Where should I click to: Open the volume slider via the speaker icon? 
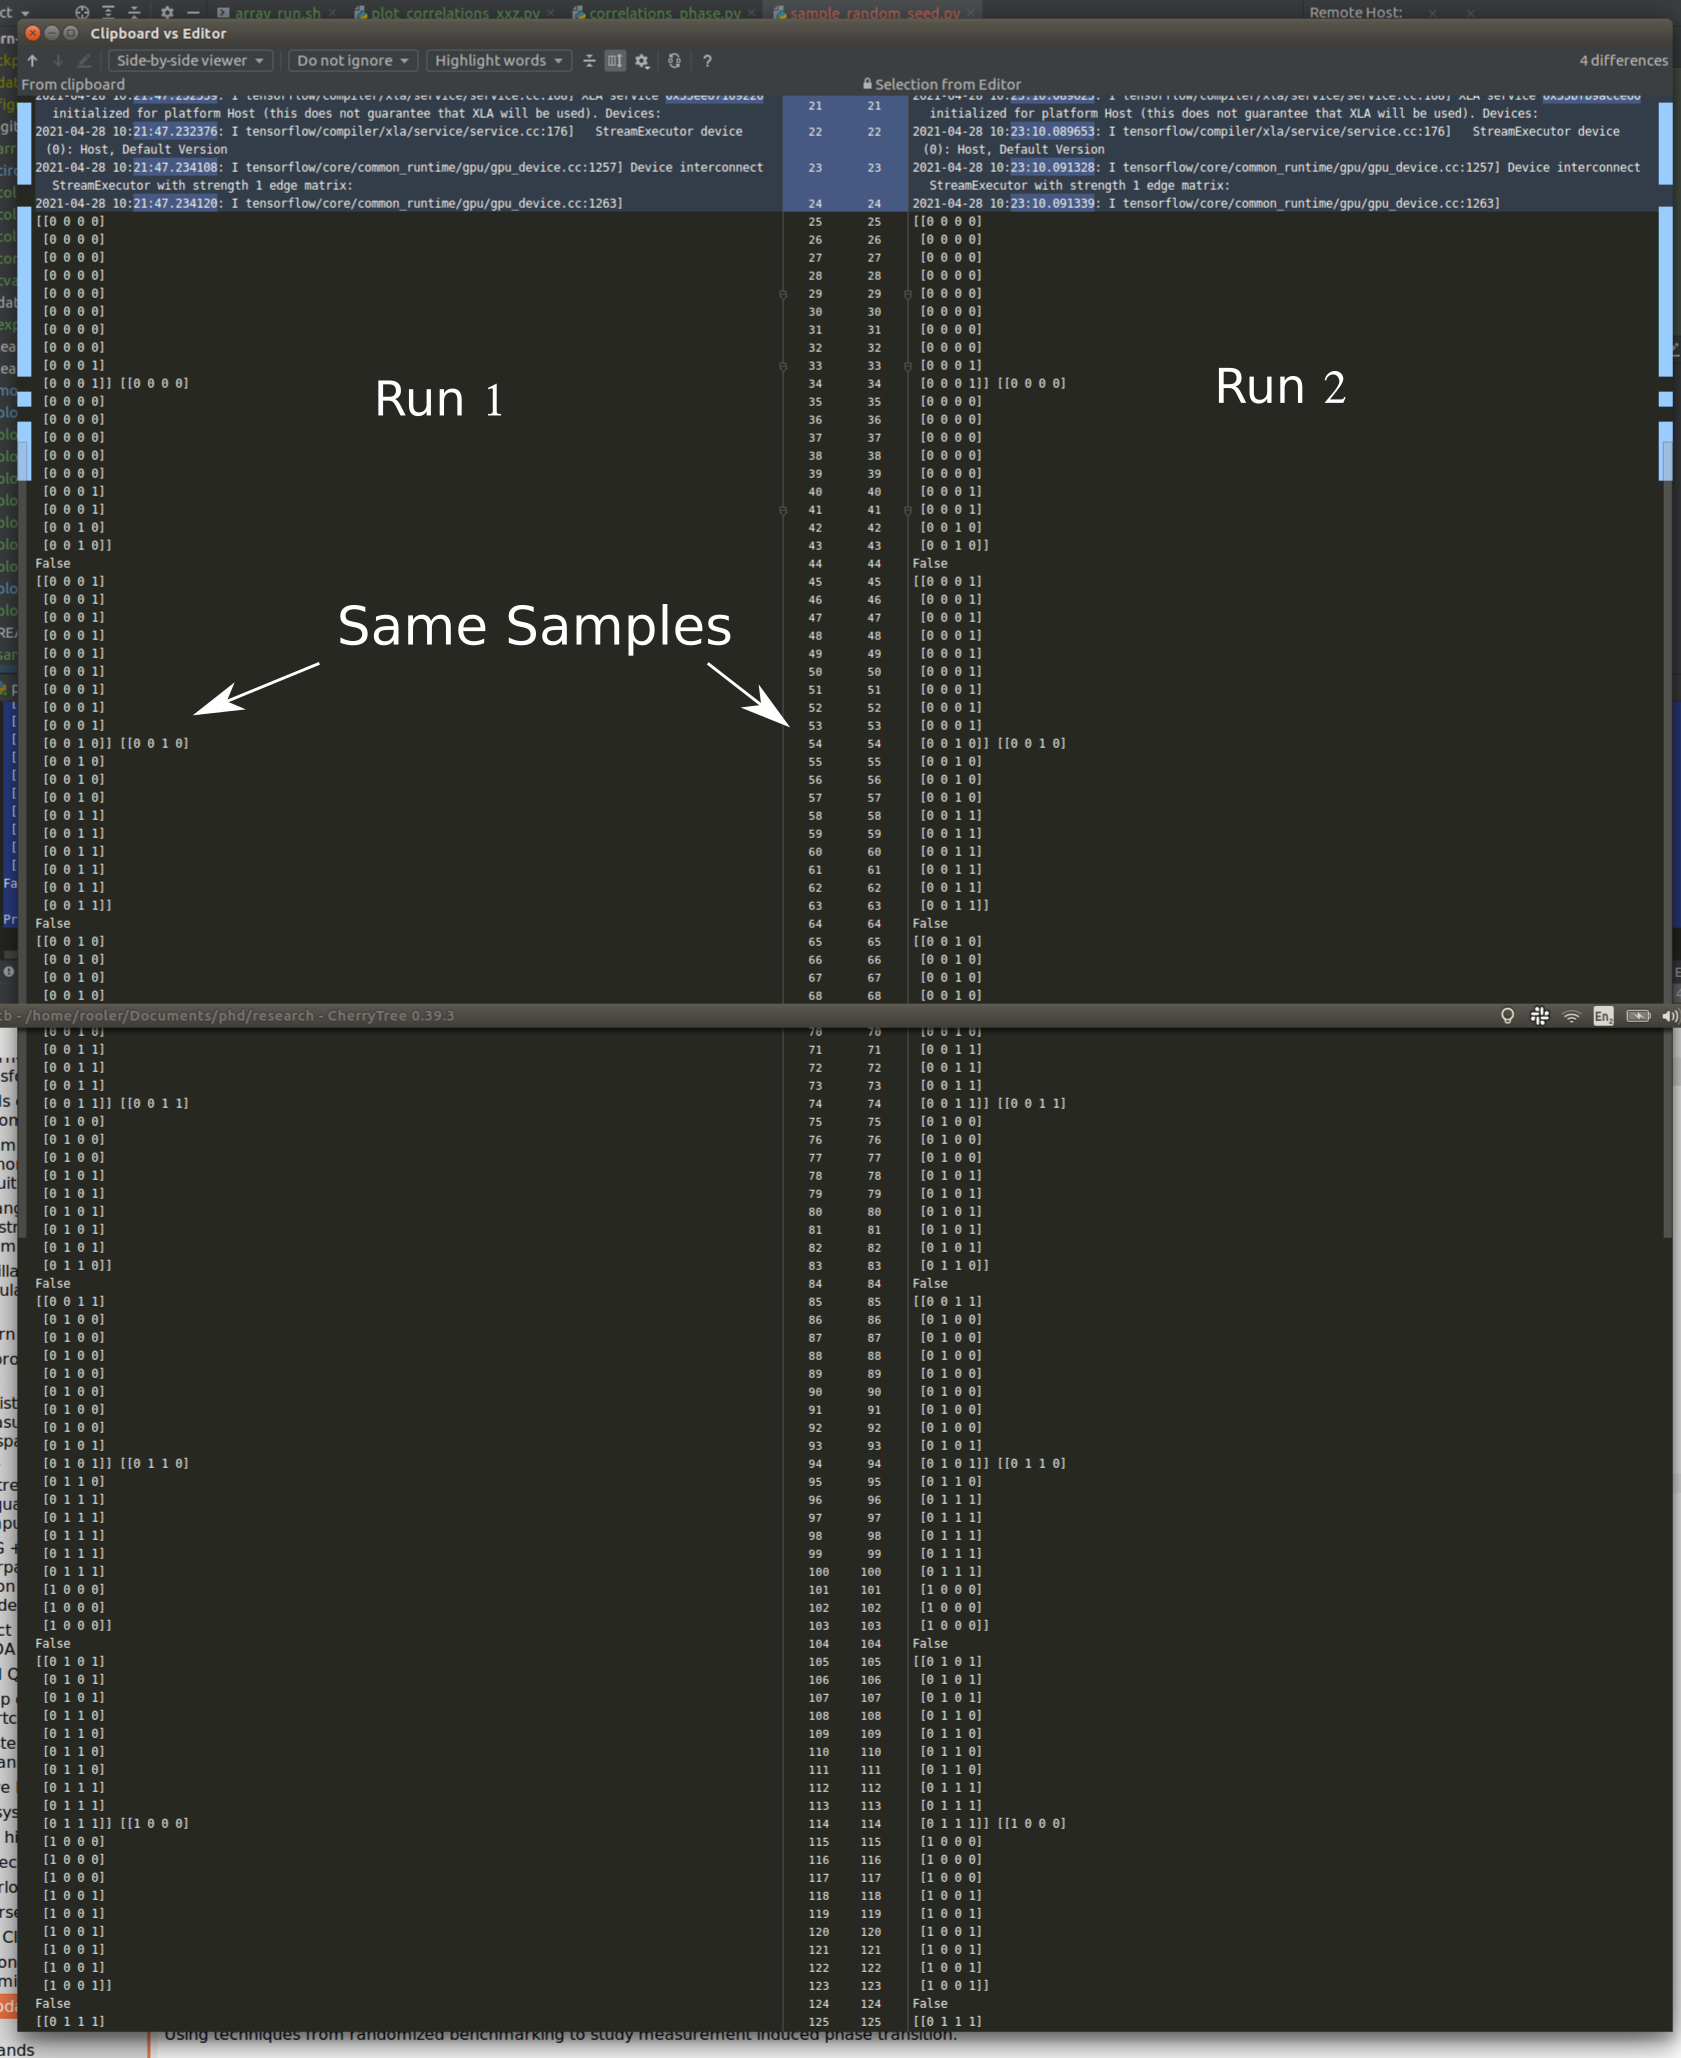click(1671, 1016)
